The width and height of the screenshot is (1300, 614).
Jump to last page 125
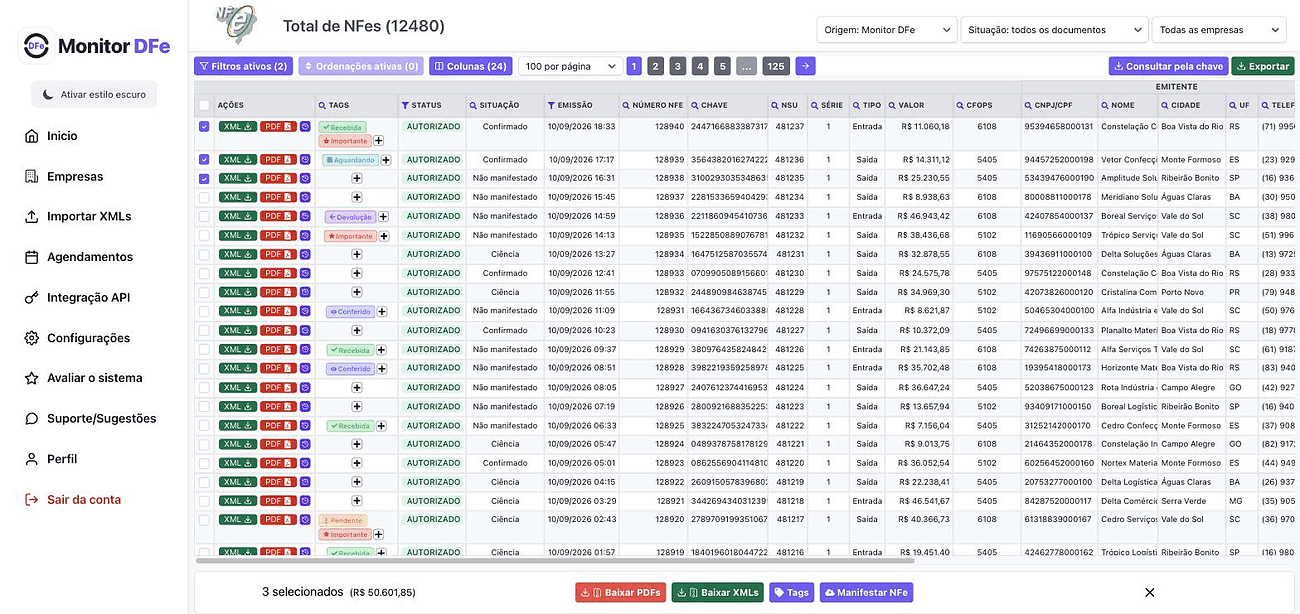(x=776, y=66)
